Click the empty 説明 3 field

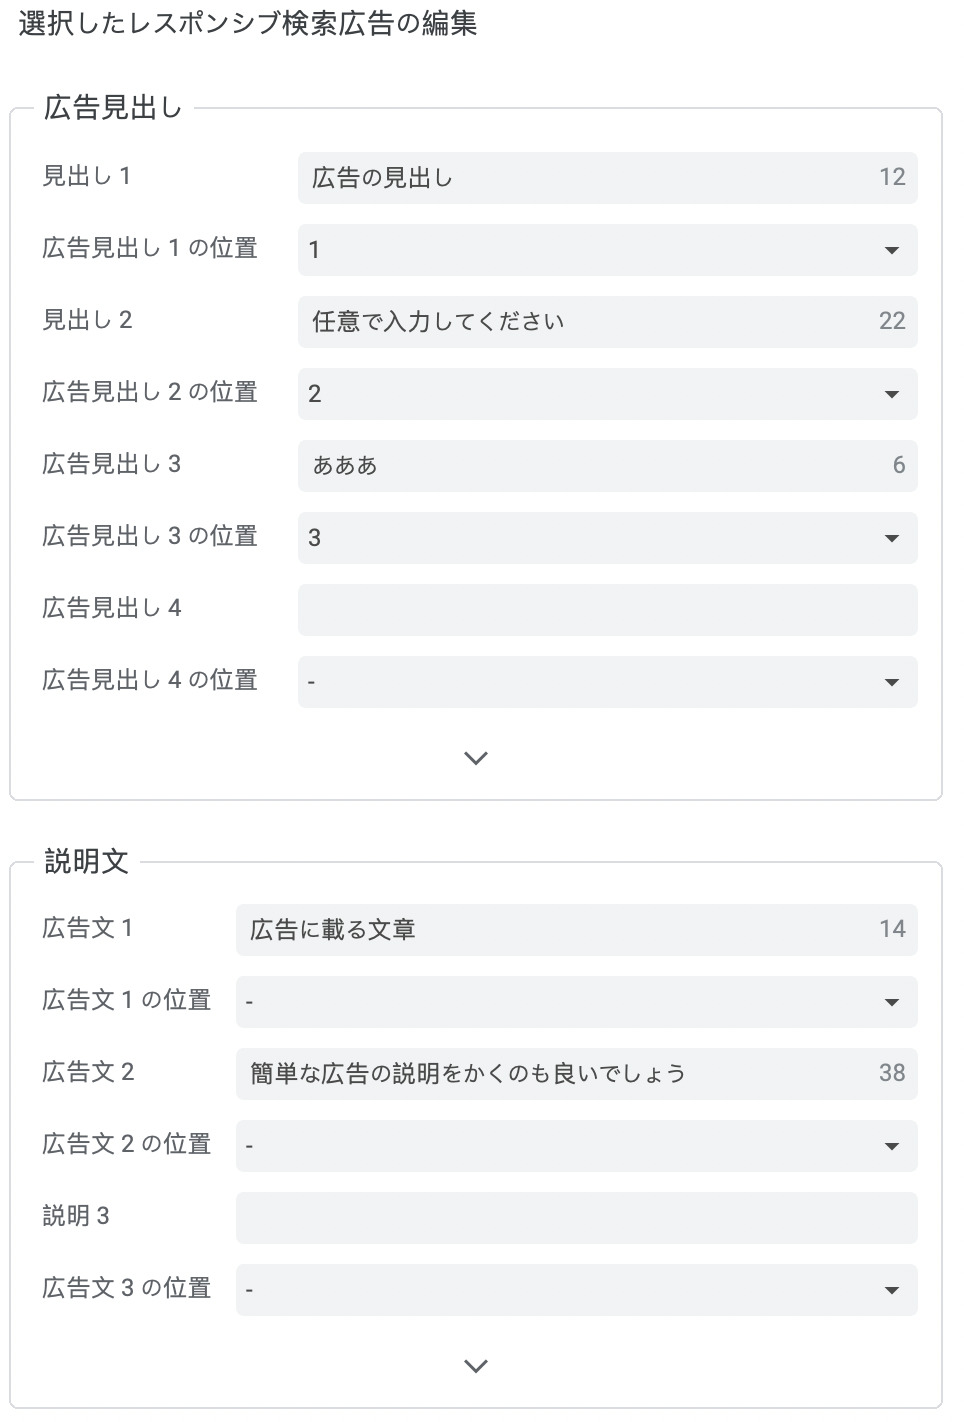coord(576,1218)
